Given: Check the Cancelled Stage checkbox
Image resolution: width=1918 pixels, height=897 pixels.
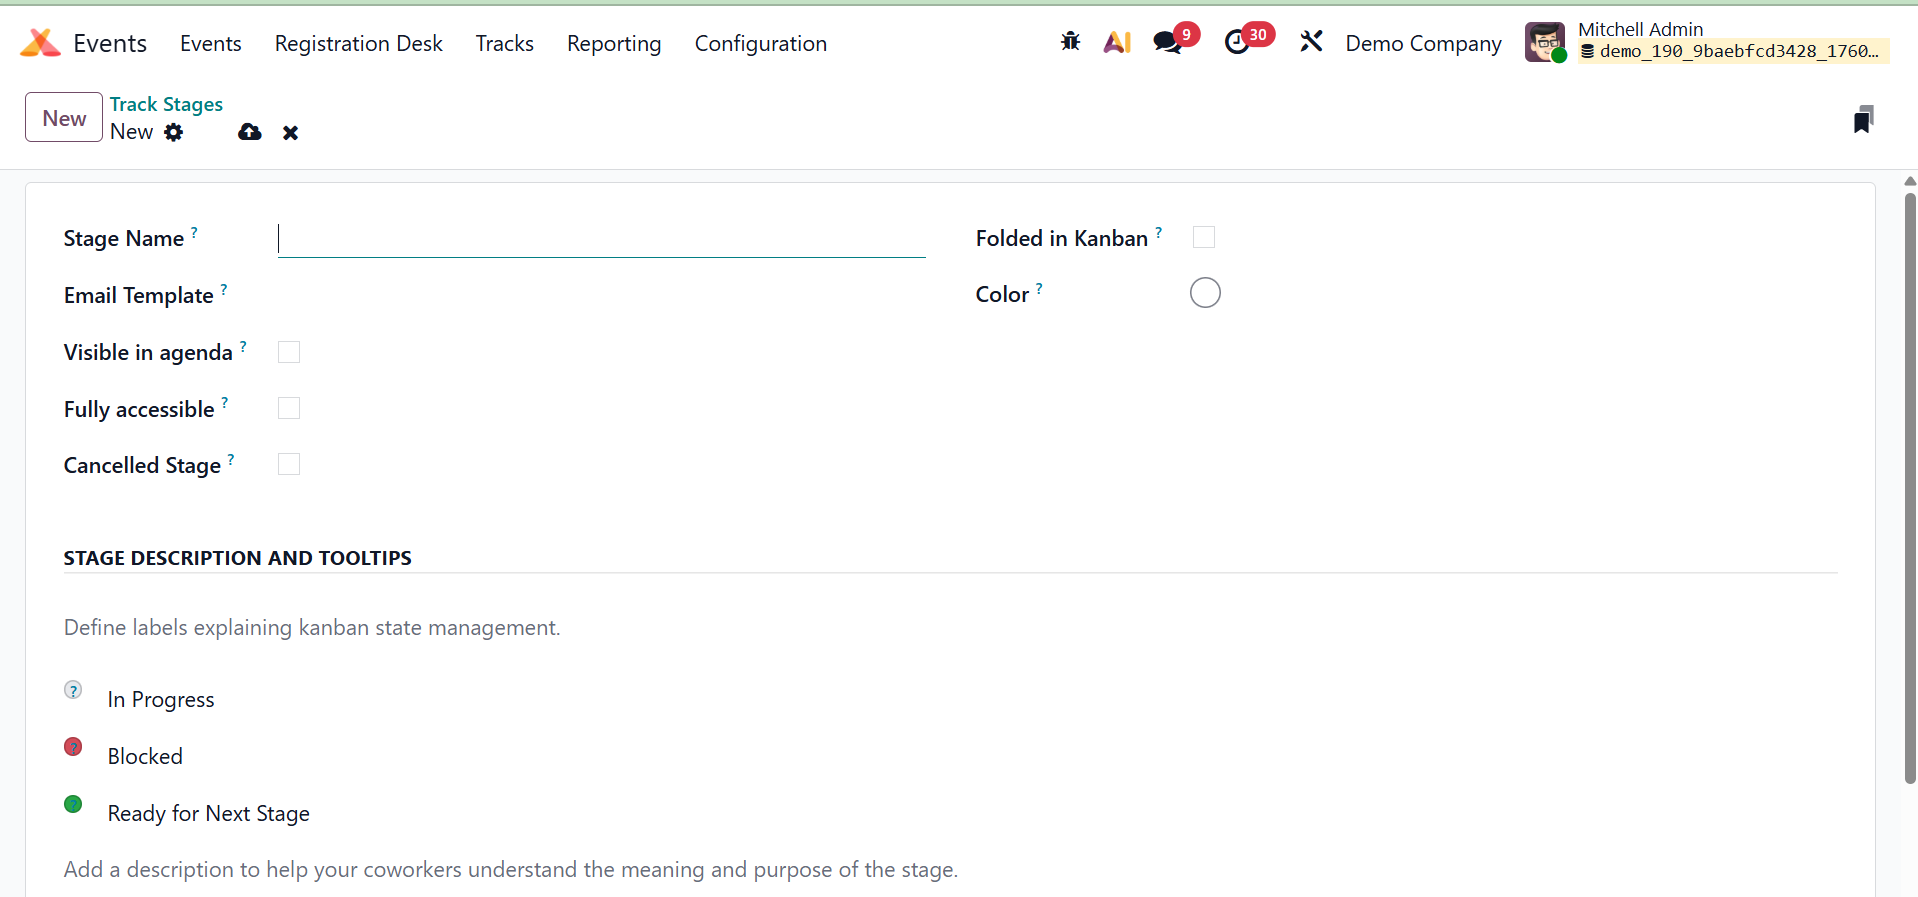Looking at the screenshot, I should click(x=289, y=464).
